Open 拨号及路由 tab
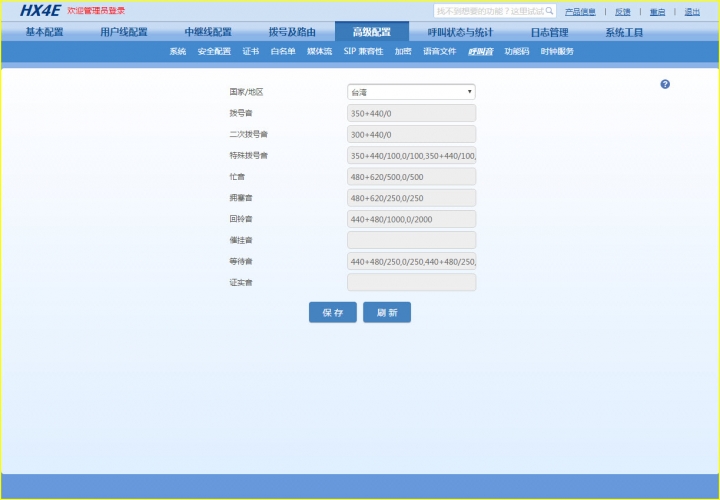Image resolution: width=720 pixels, height=500 pixels. click(292, 32)
